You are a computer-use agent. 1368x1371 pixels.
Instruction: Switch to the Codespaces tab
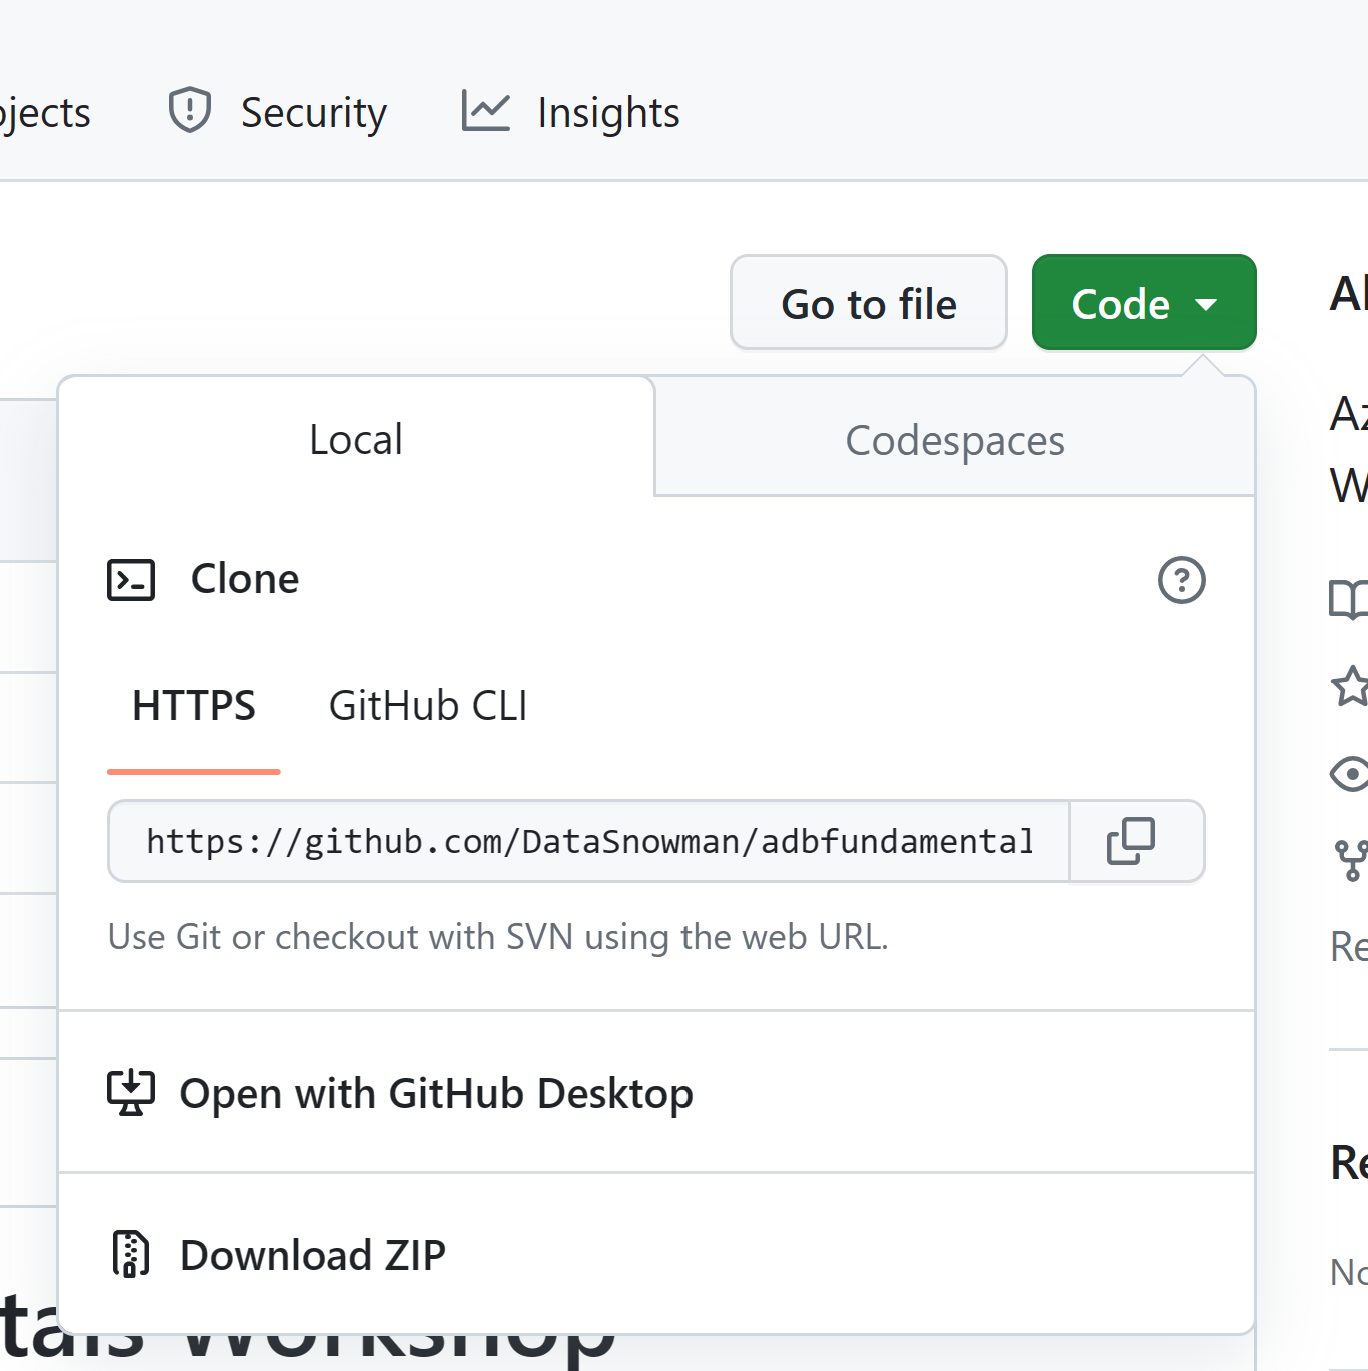pyautogui.click(x=955, y=440)
